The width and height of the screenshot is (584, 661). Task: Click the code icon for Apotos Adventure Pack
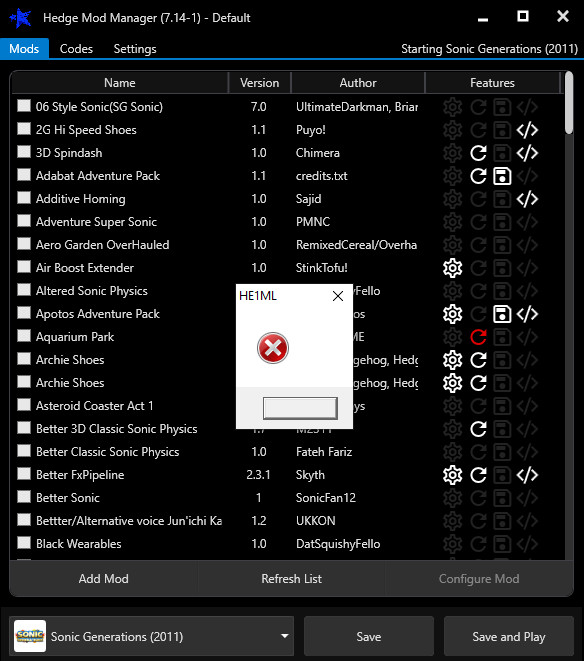click(x=527, y=314)
